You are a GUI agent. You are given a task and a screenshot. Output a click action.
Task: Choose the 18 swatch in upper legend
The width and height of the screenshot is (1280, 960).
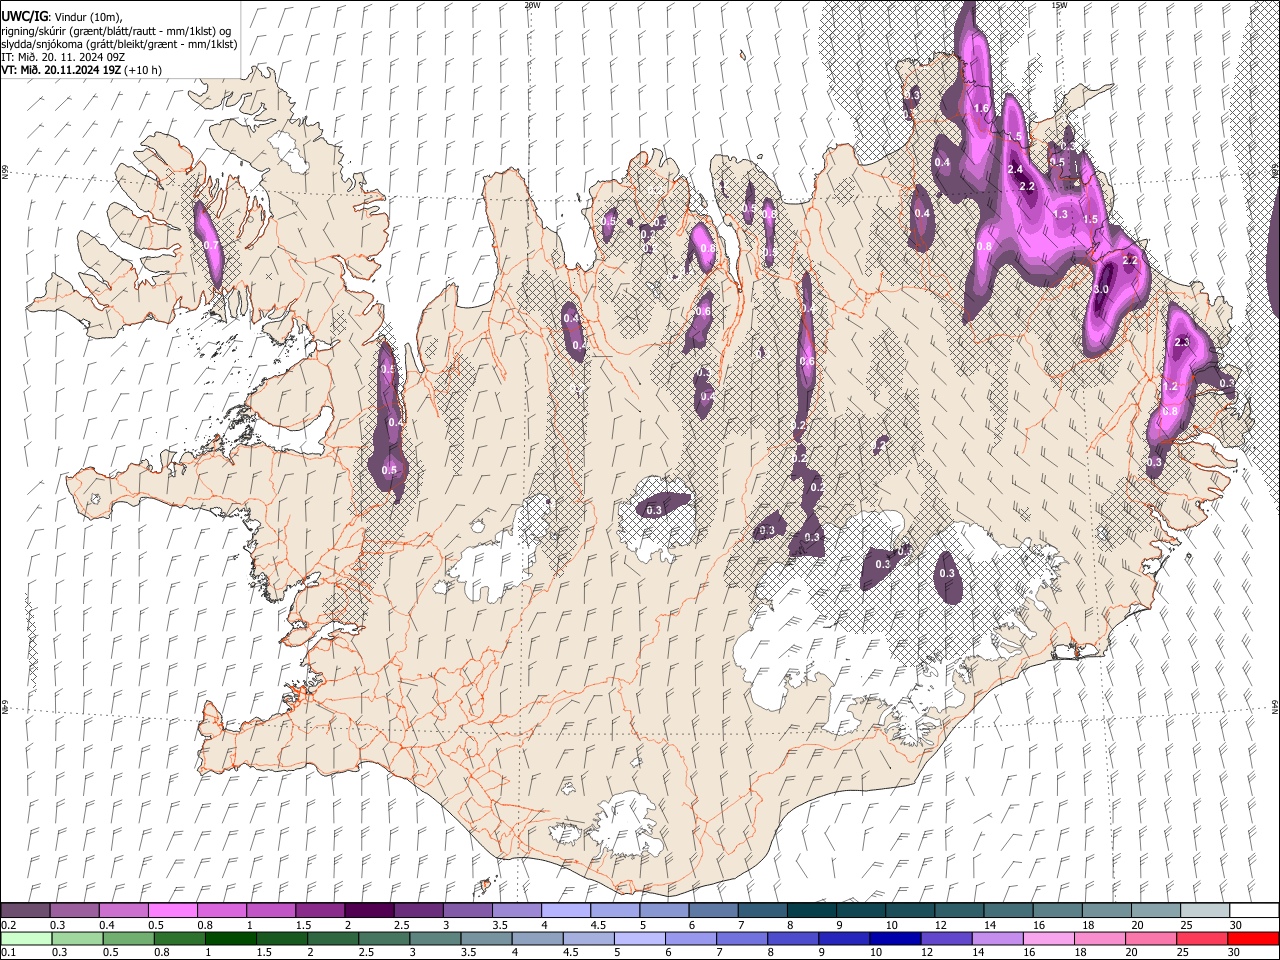1105,910
